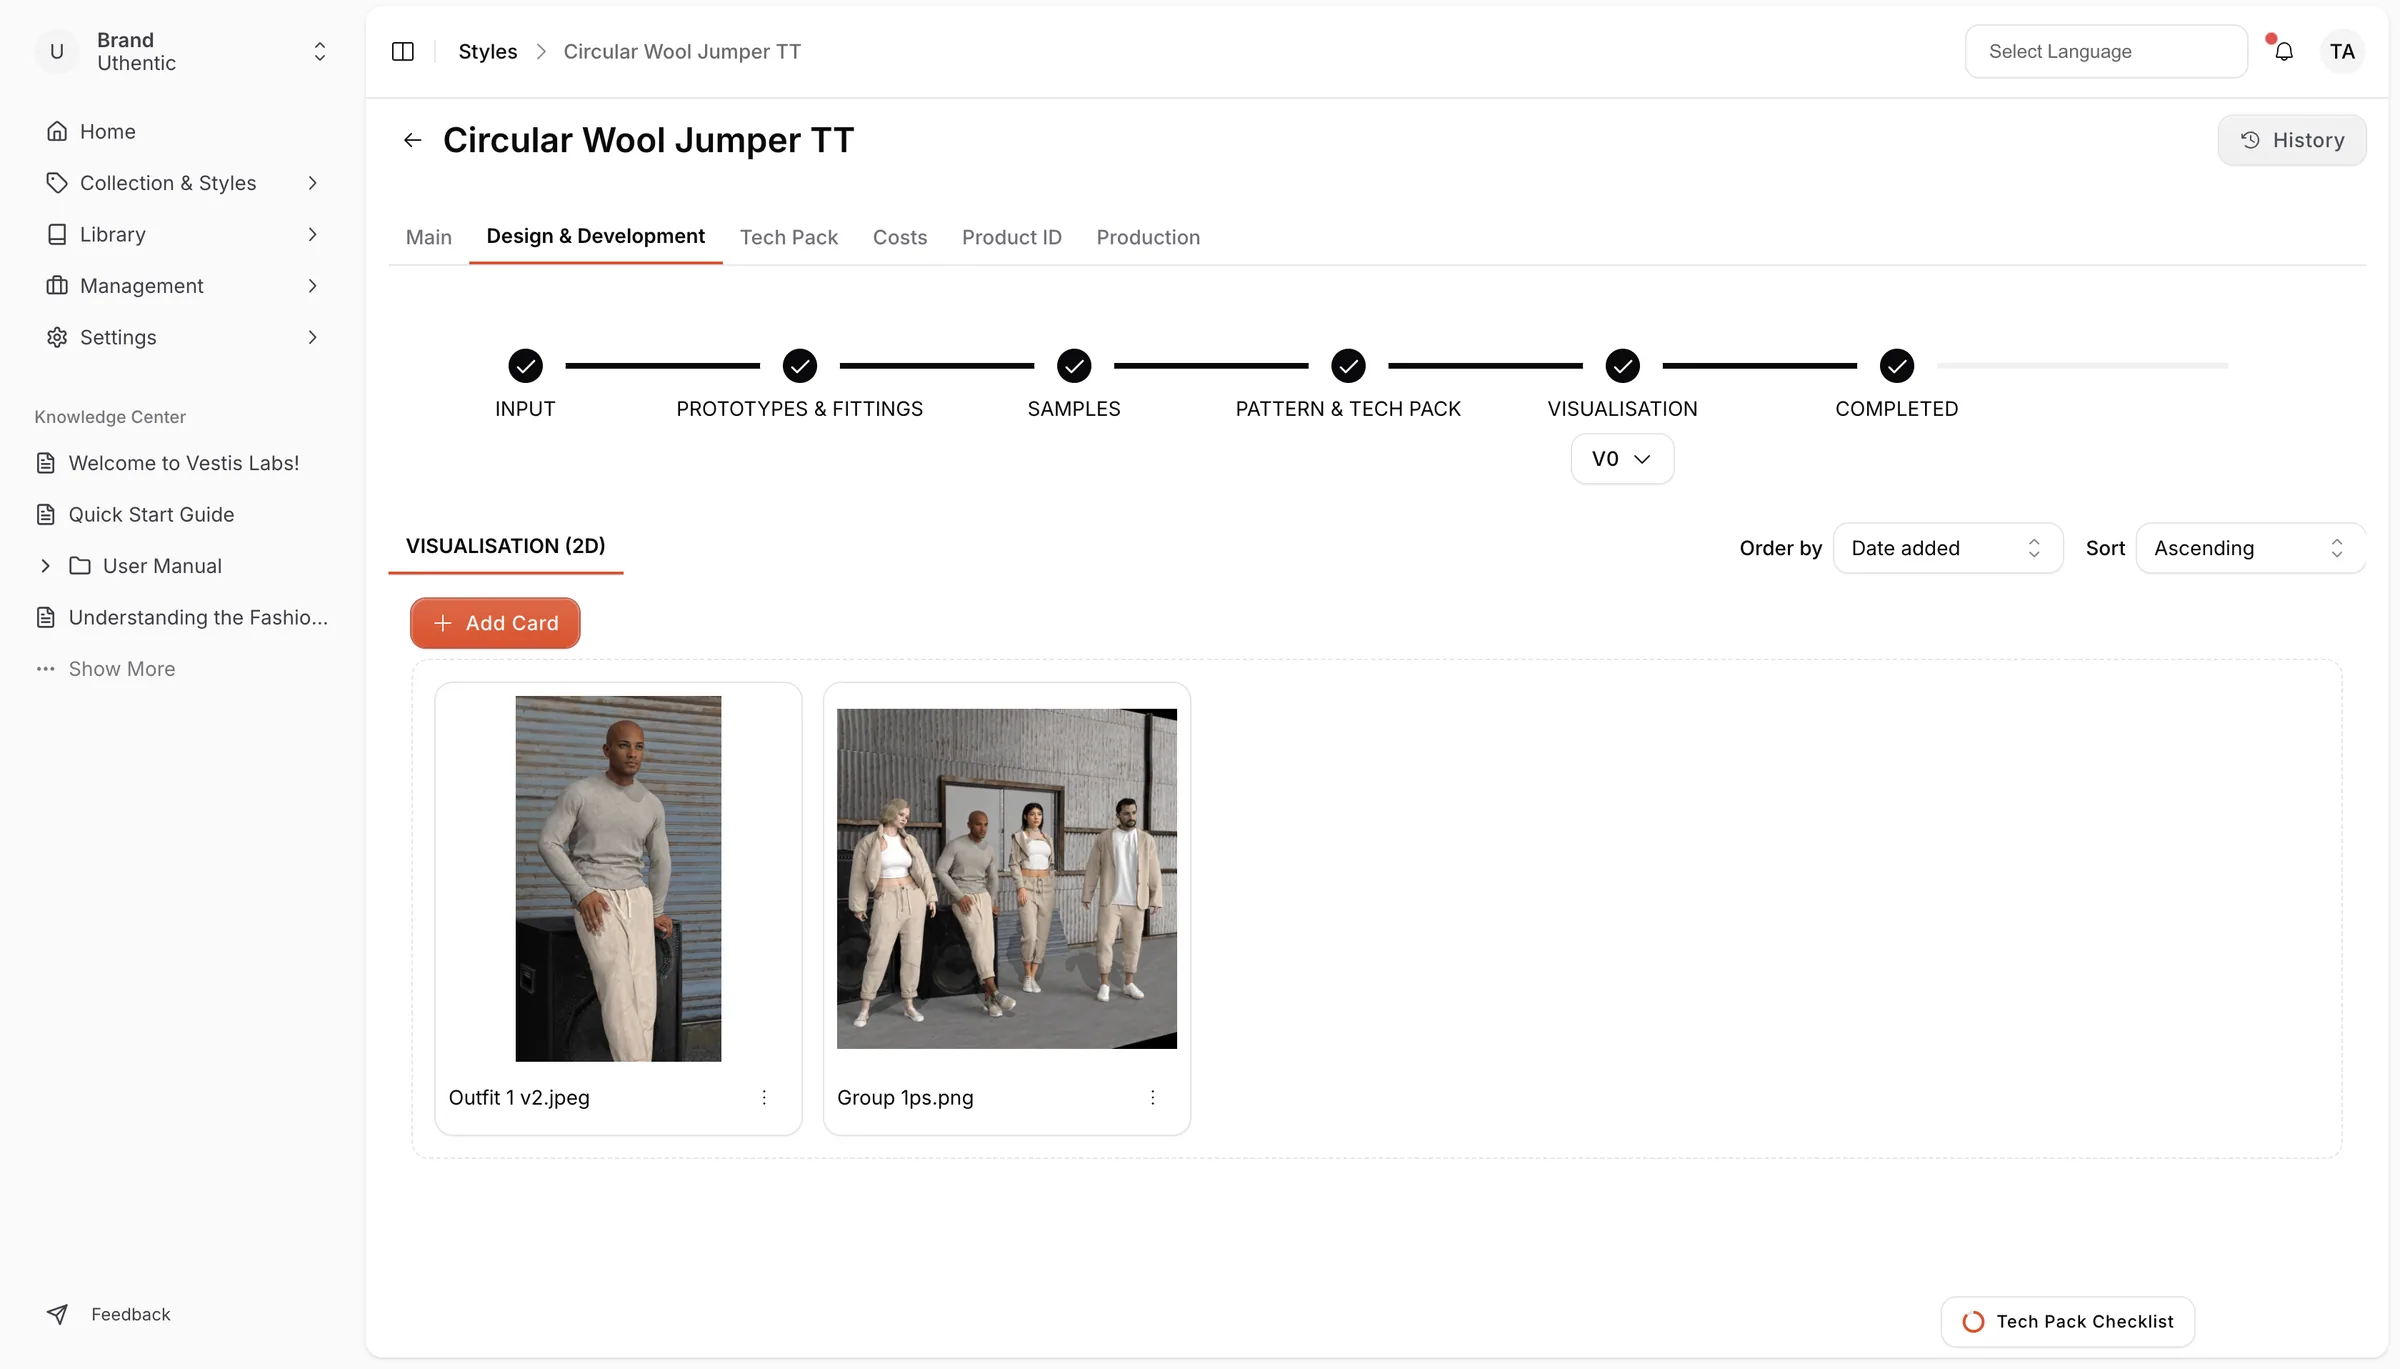This screenshot has width=2400, height=1369.
Task: Open the Outfit 1 v2.jpeg thumbnail
Action: coord(618,879)
